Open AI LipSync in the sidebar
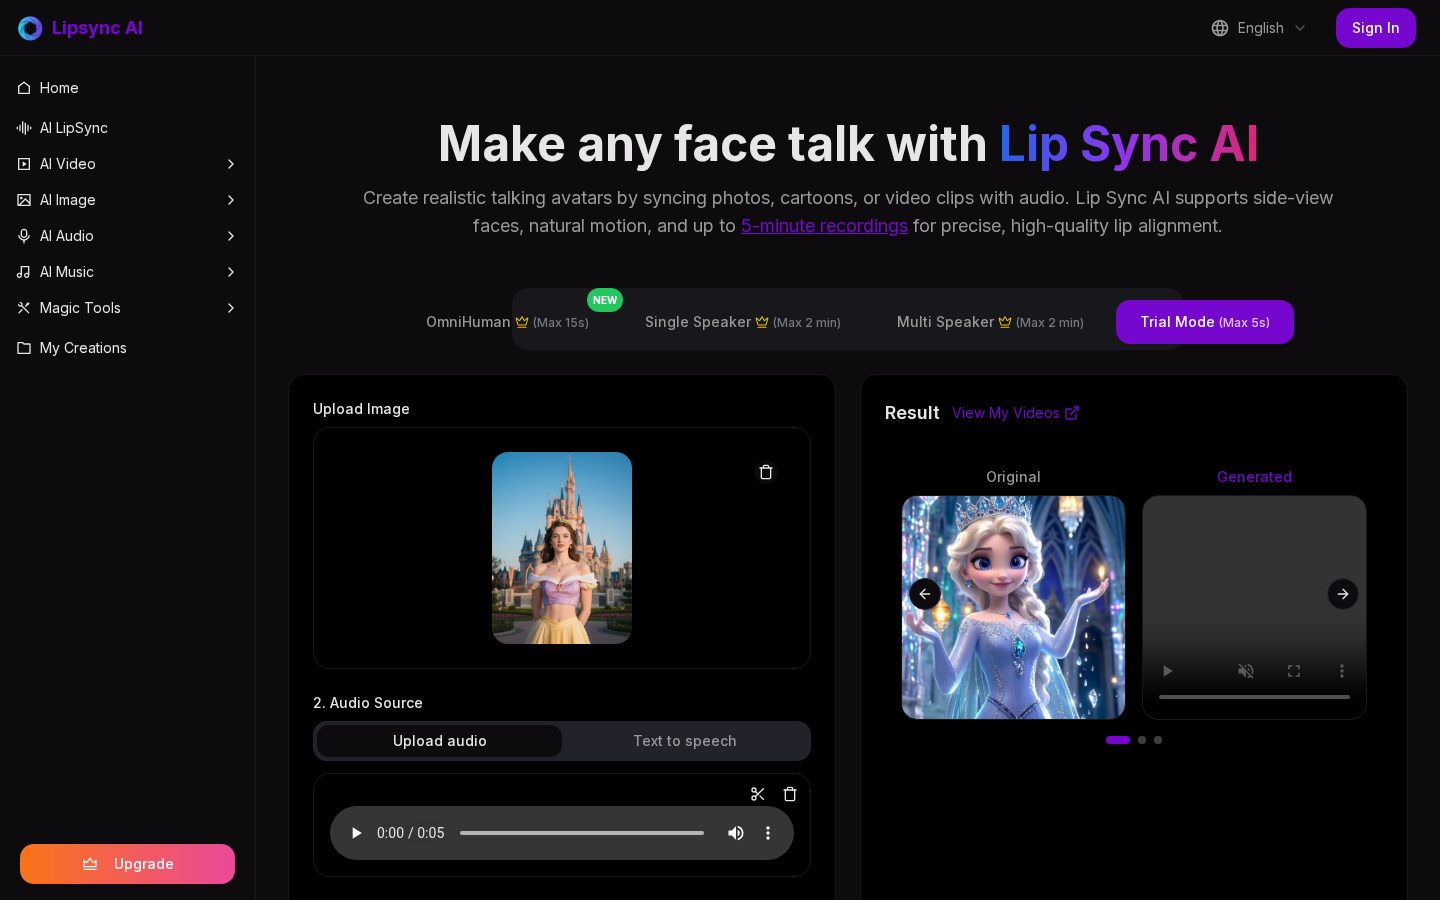This screenshot has width=1440, height=900. [x=127, y=128]
